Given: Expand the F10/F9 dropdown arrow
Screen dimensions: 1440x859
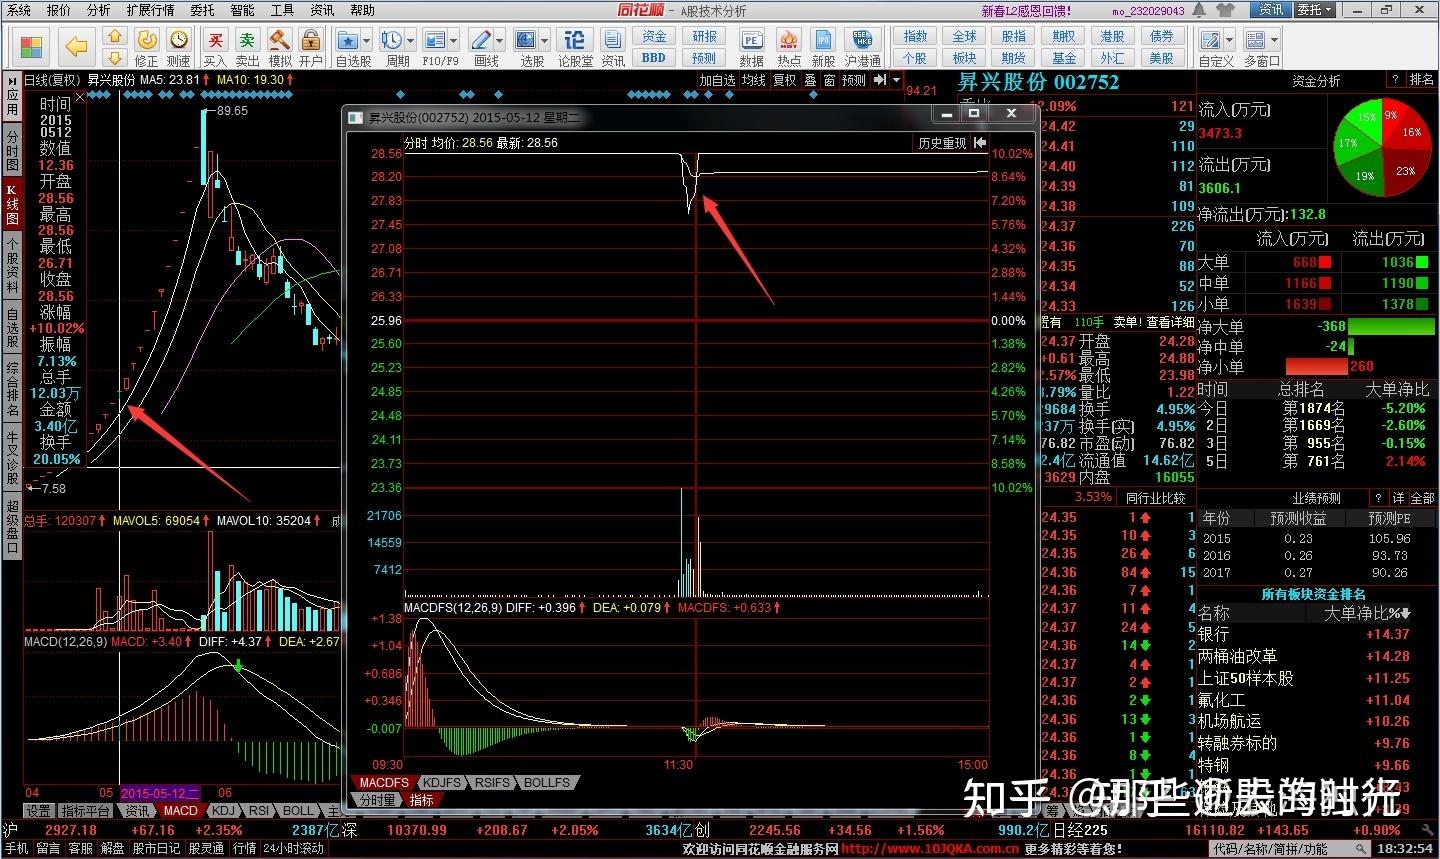Looking at the screenshot, I should pos(454,40).
